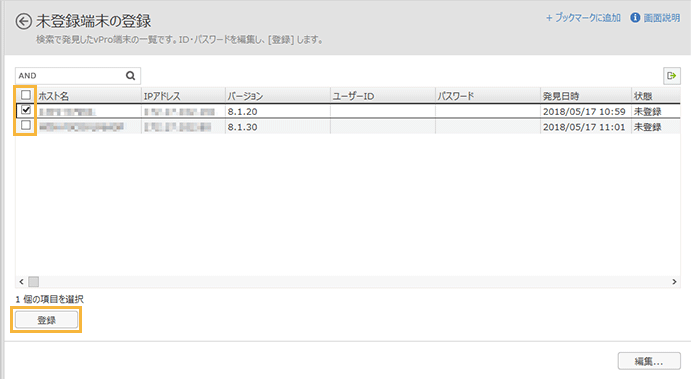The width and height of the screenshot is (691, 379).
Task: Toggle the select-all header checkbox
Action: click(26, 95)
